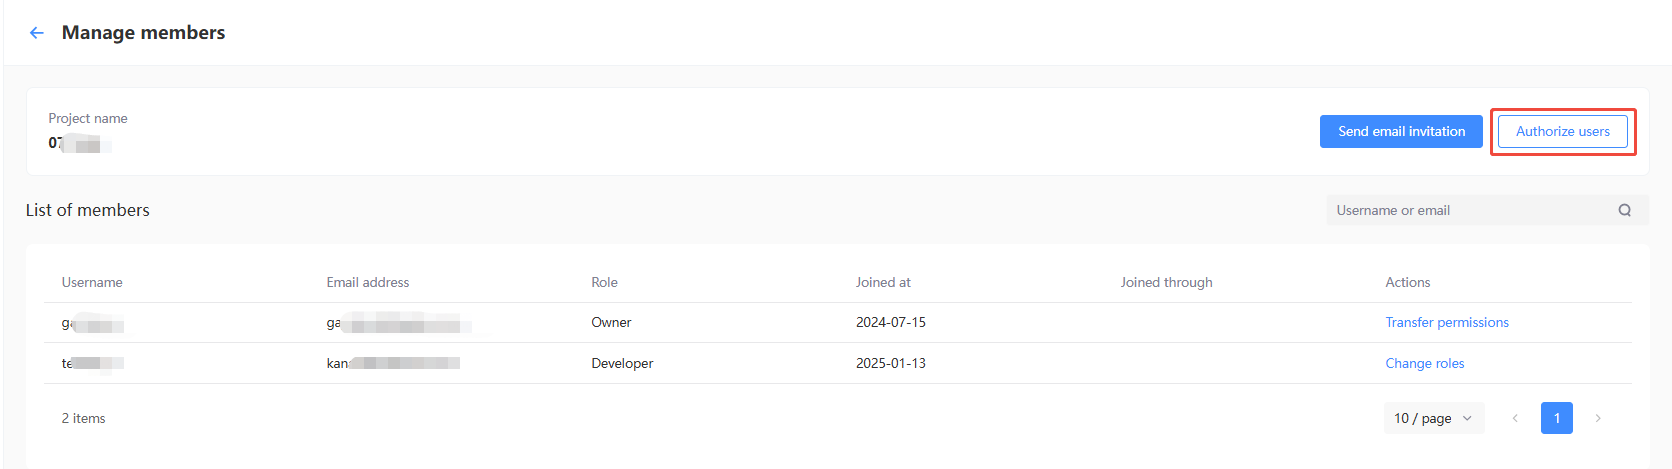
Task: Focus the Username or email search field
Action: (1470, 210)
